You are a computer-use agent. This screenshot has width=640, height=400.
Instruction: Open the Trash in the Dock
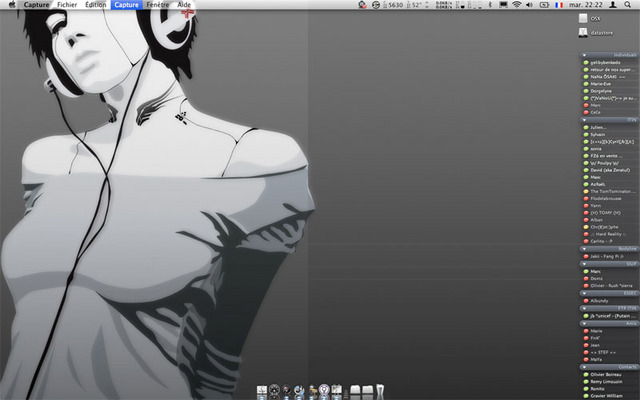tap(380, 391)
